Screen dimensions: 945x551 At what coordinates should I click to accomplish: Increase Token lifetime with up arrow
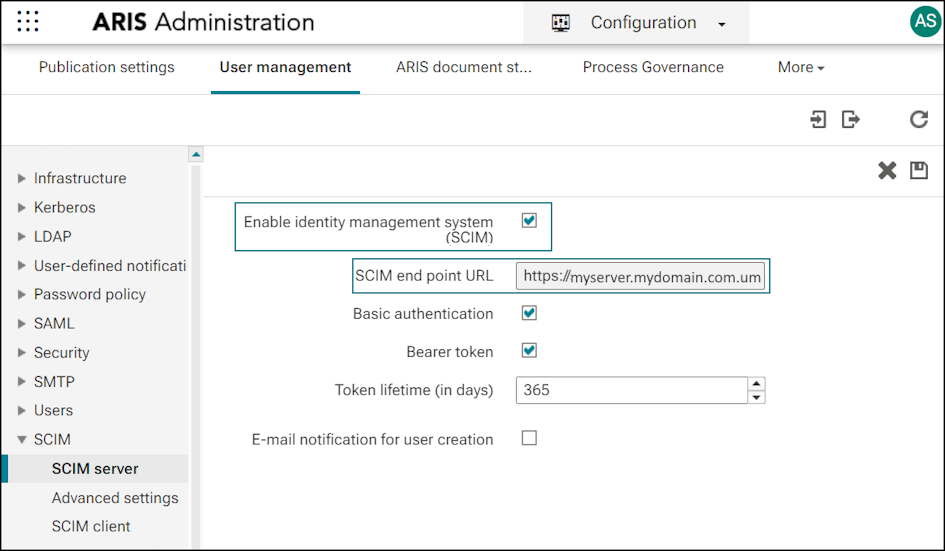(756, 383)
